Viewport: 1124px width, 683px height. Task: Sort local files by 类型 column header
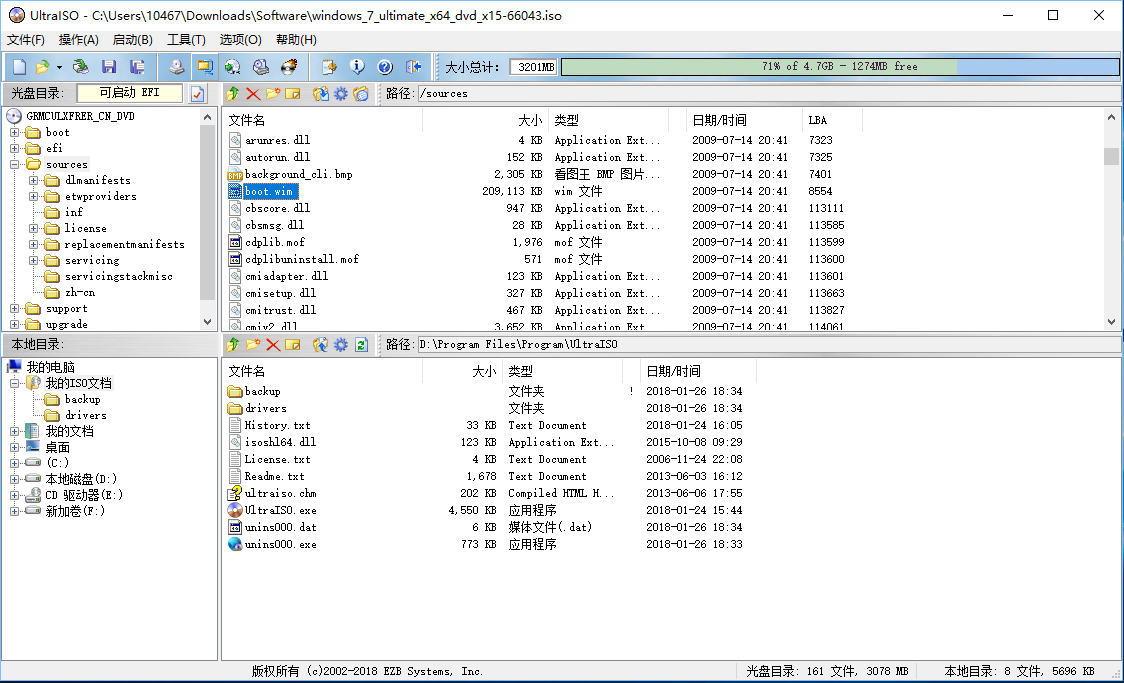[x=563, y=371]
